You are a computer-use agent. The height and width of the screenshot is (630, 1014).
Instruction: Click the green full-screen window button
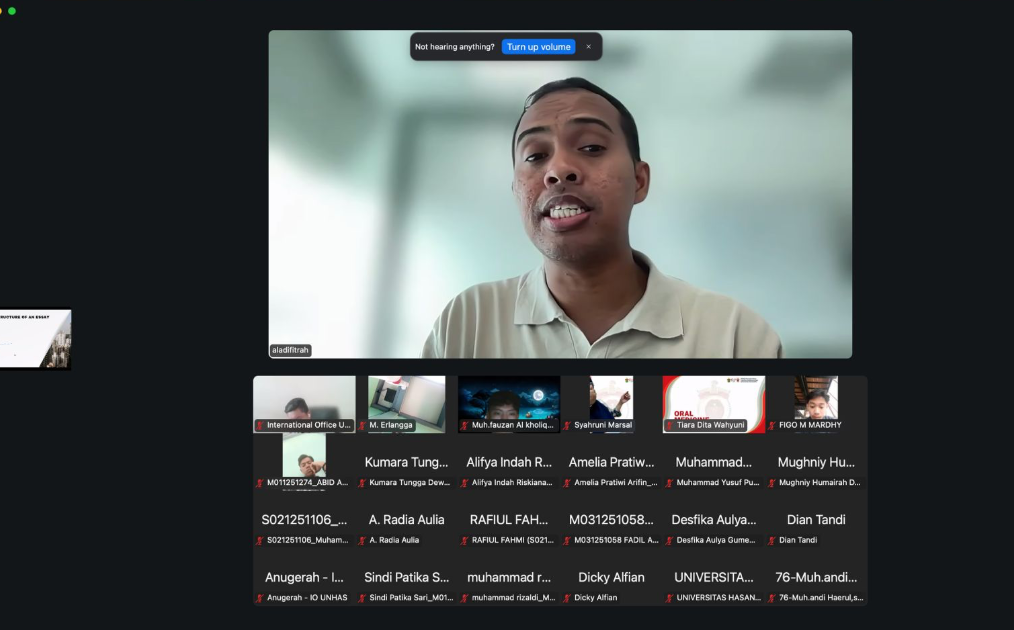12,11
